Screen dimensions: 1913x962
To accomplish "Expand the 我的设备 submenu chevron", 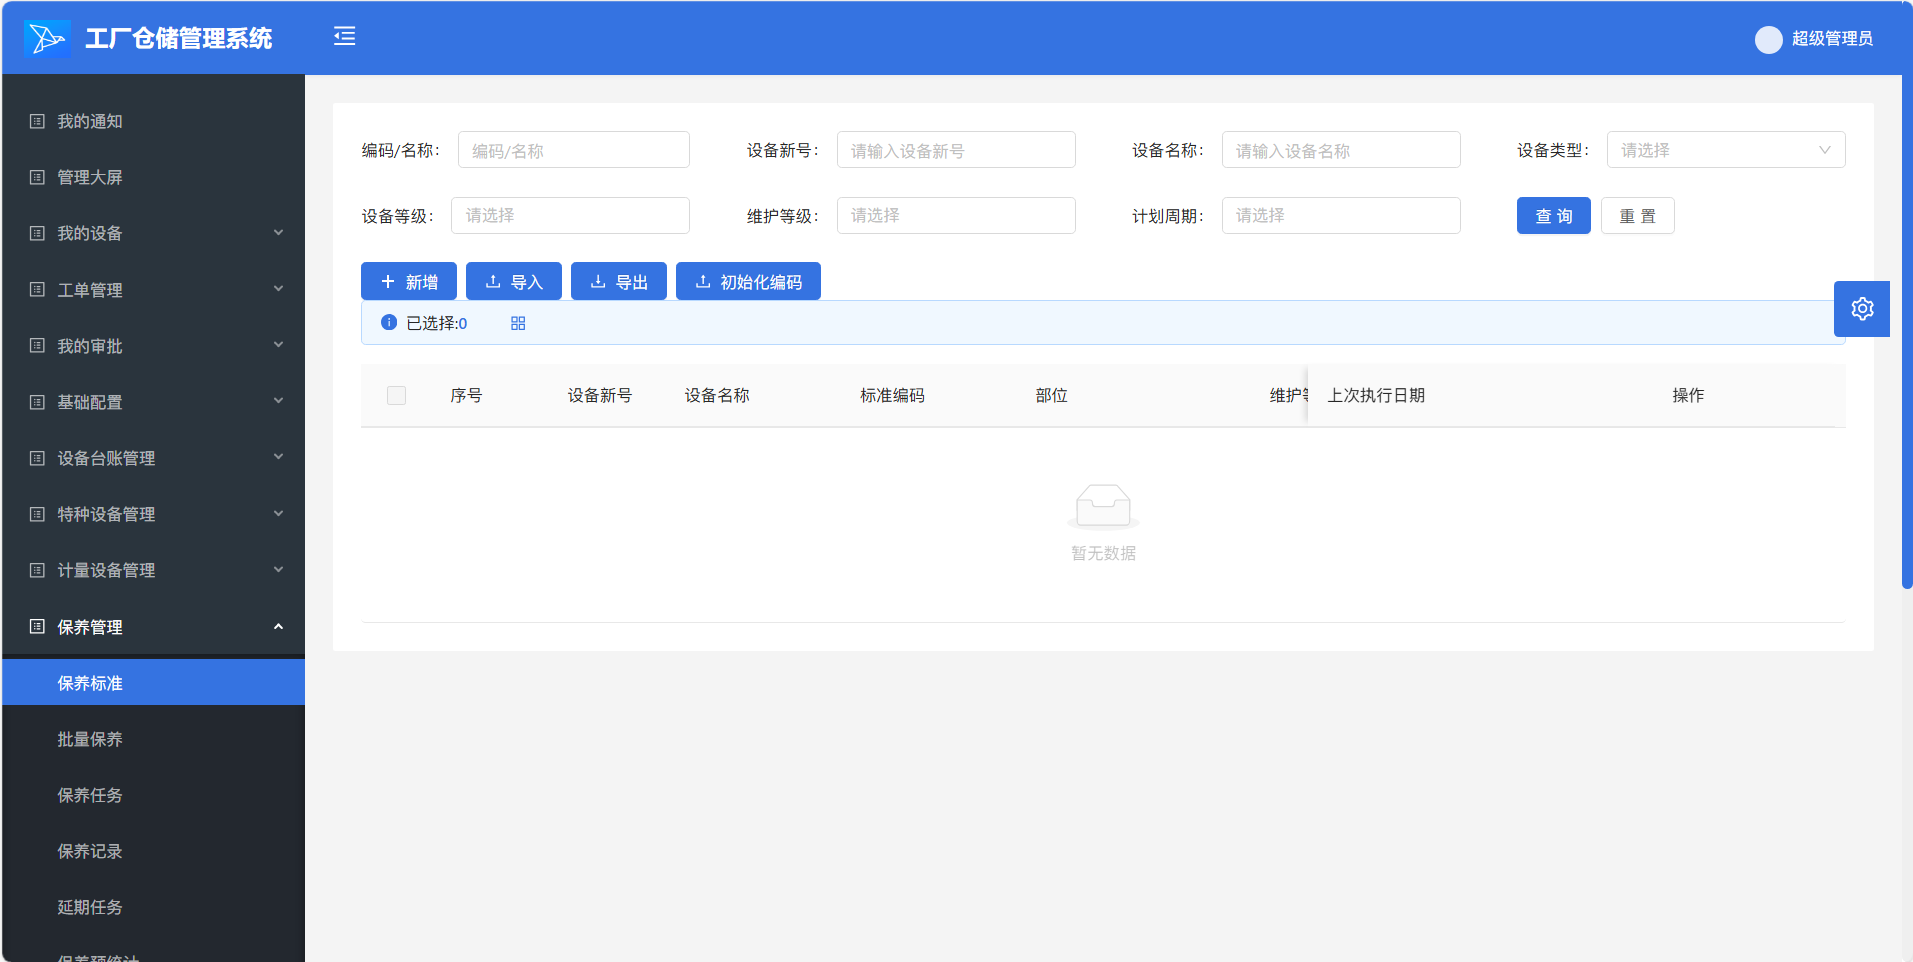I will pyautogui.click(x=278, y=232).
